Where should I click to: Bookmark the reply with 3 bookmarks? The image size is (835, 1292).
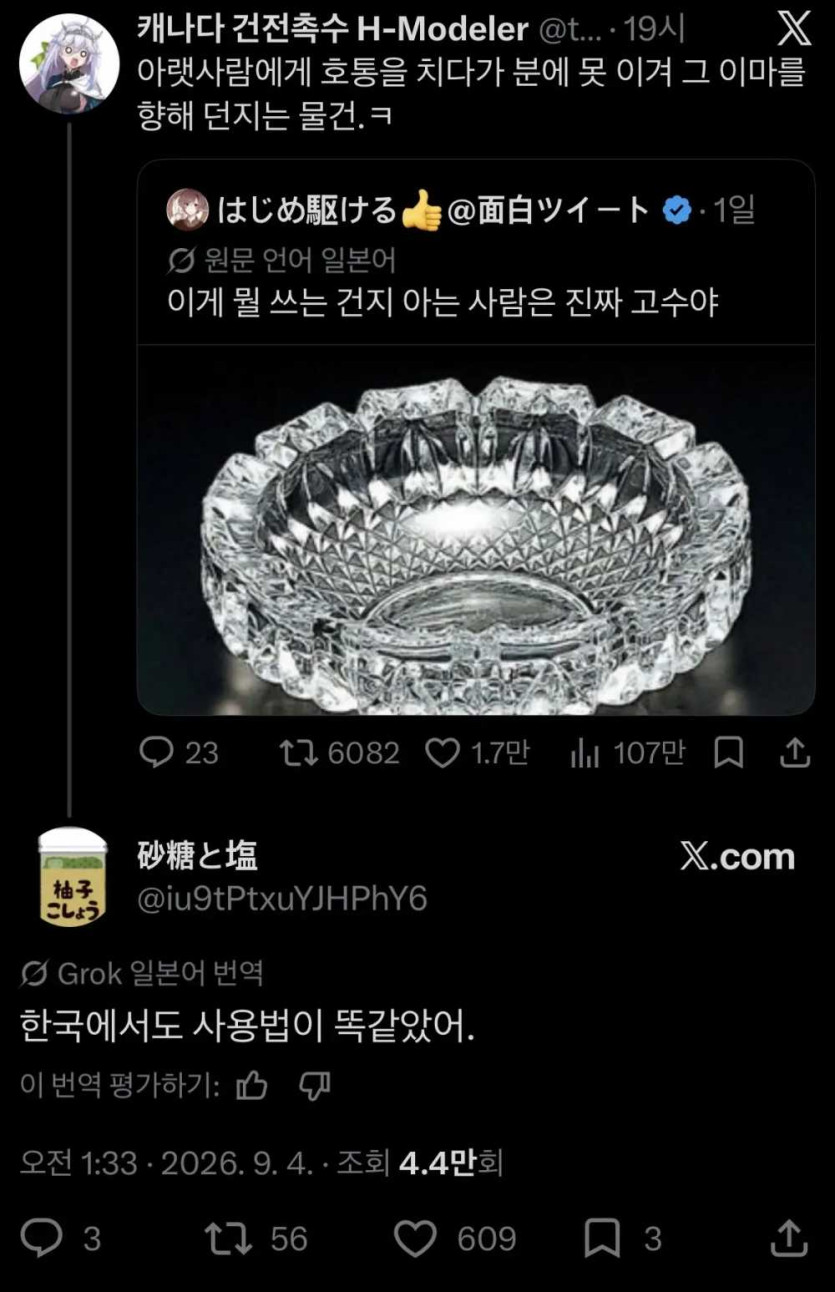pos(623,1239)
